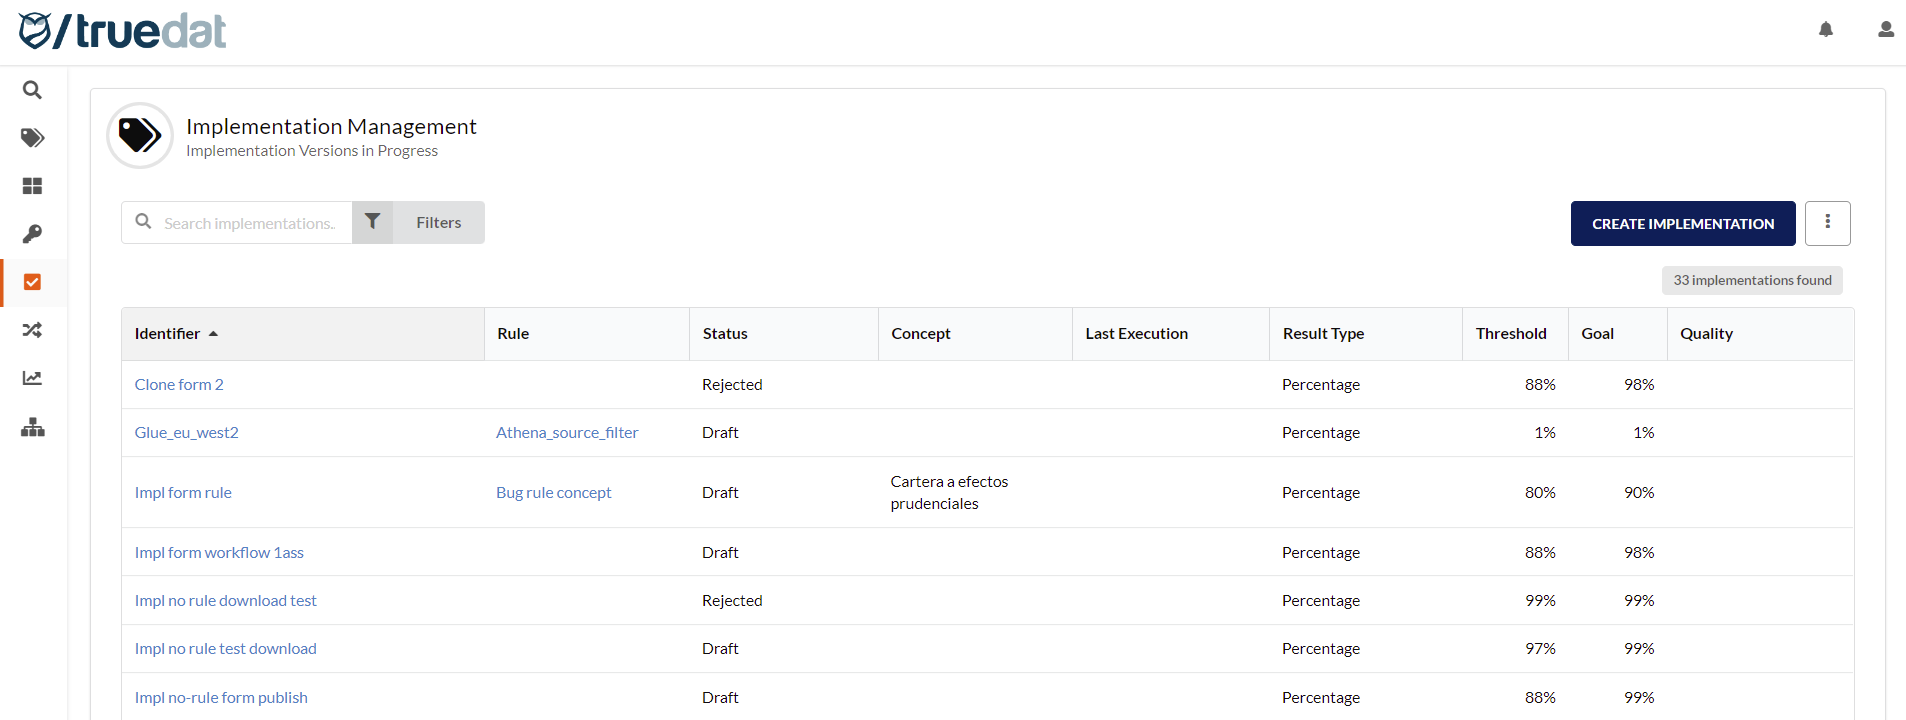The width and height of the screenshot is (1906, 720).
Task: Click the truedat logo
Action: pos(123,31)
